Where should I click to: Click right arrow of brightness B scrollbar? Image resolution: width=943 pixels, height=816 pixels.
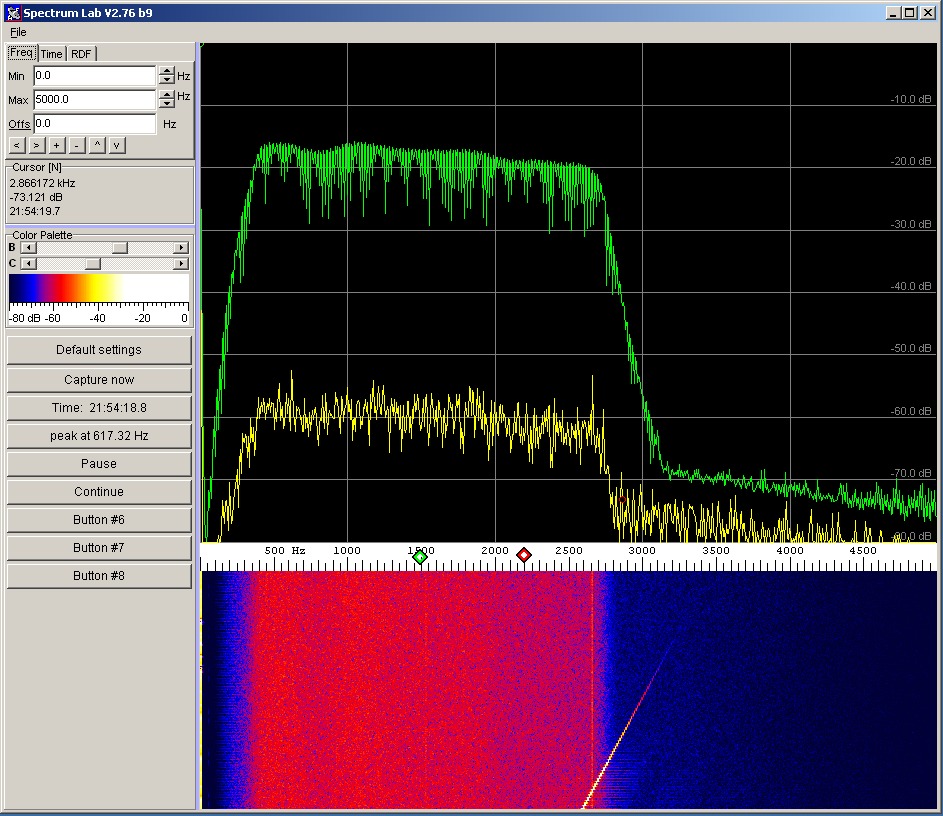tap(181, 247)
